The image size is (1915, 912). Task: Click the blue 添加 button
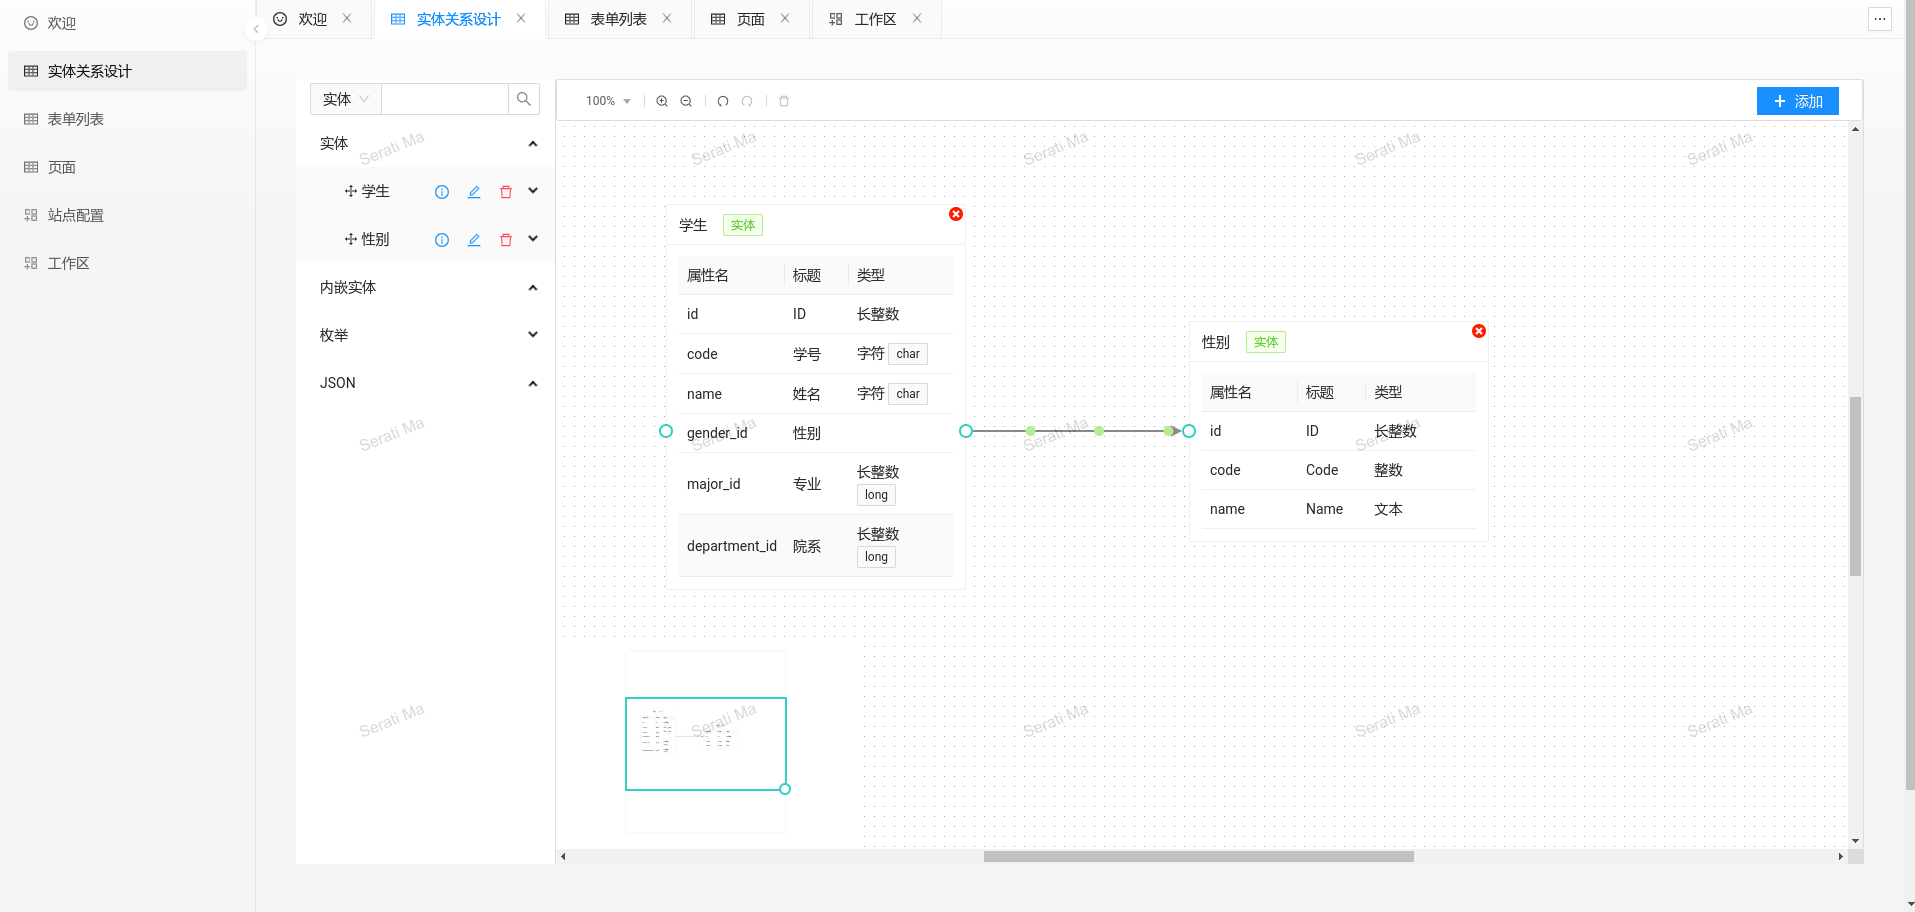[1797, 101]
